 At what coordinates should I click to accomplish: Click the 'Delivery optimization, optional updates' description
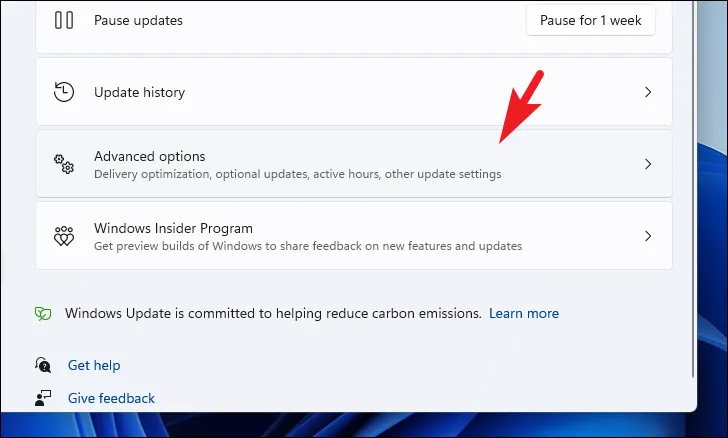(298, 174)
